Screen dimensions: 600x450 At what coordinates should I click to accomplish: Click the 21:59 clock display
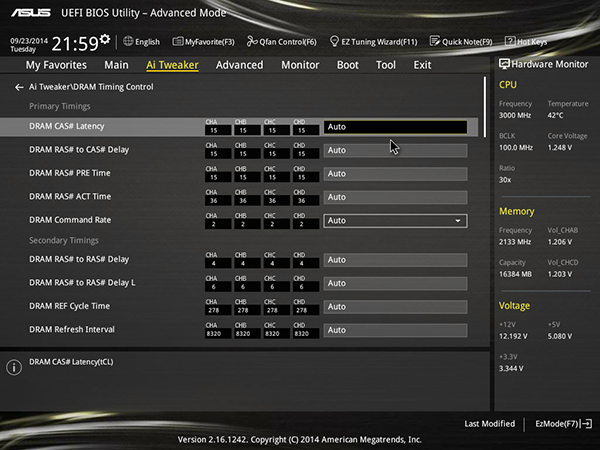[75, 44]
